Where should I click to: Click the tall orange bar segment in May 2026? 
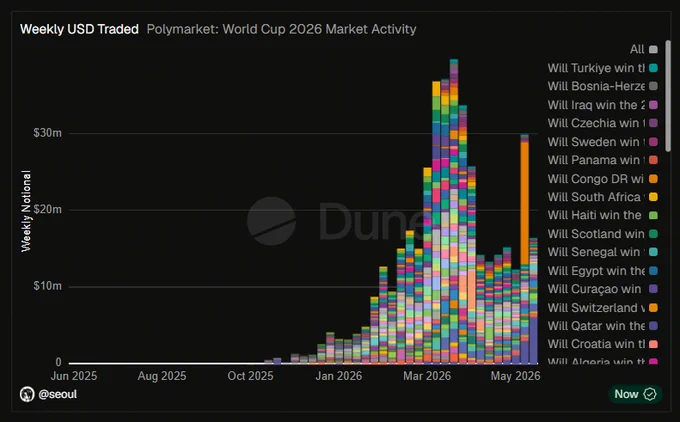point(524,203)
